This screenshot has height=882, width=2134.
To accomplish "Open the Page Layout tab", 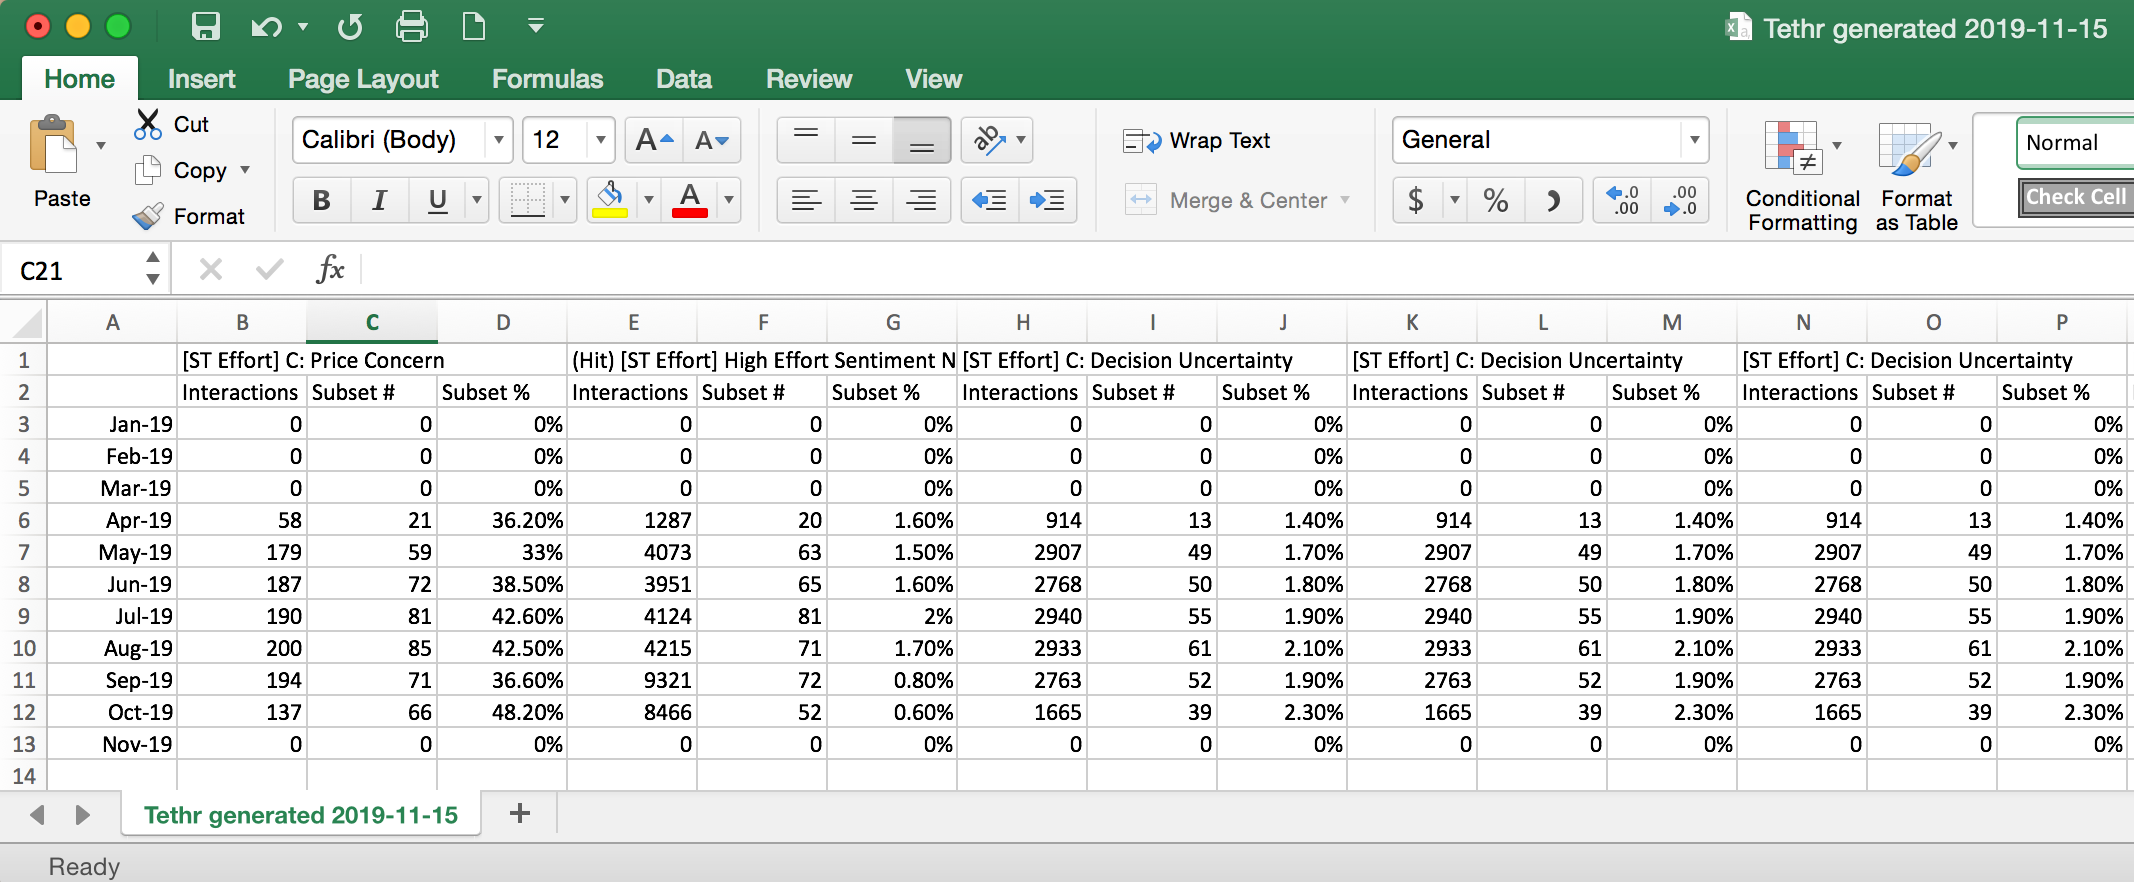I will pyautogui.click(x=363, y=79).
